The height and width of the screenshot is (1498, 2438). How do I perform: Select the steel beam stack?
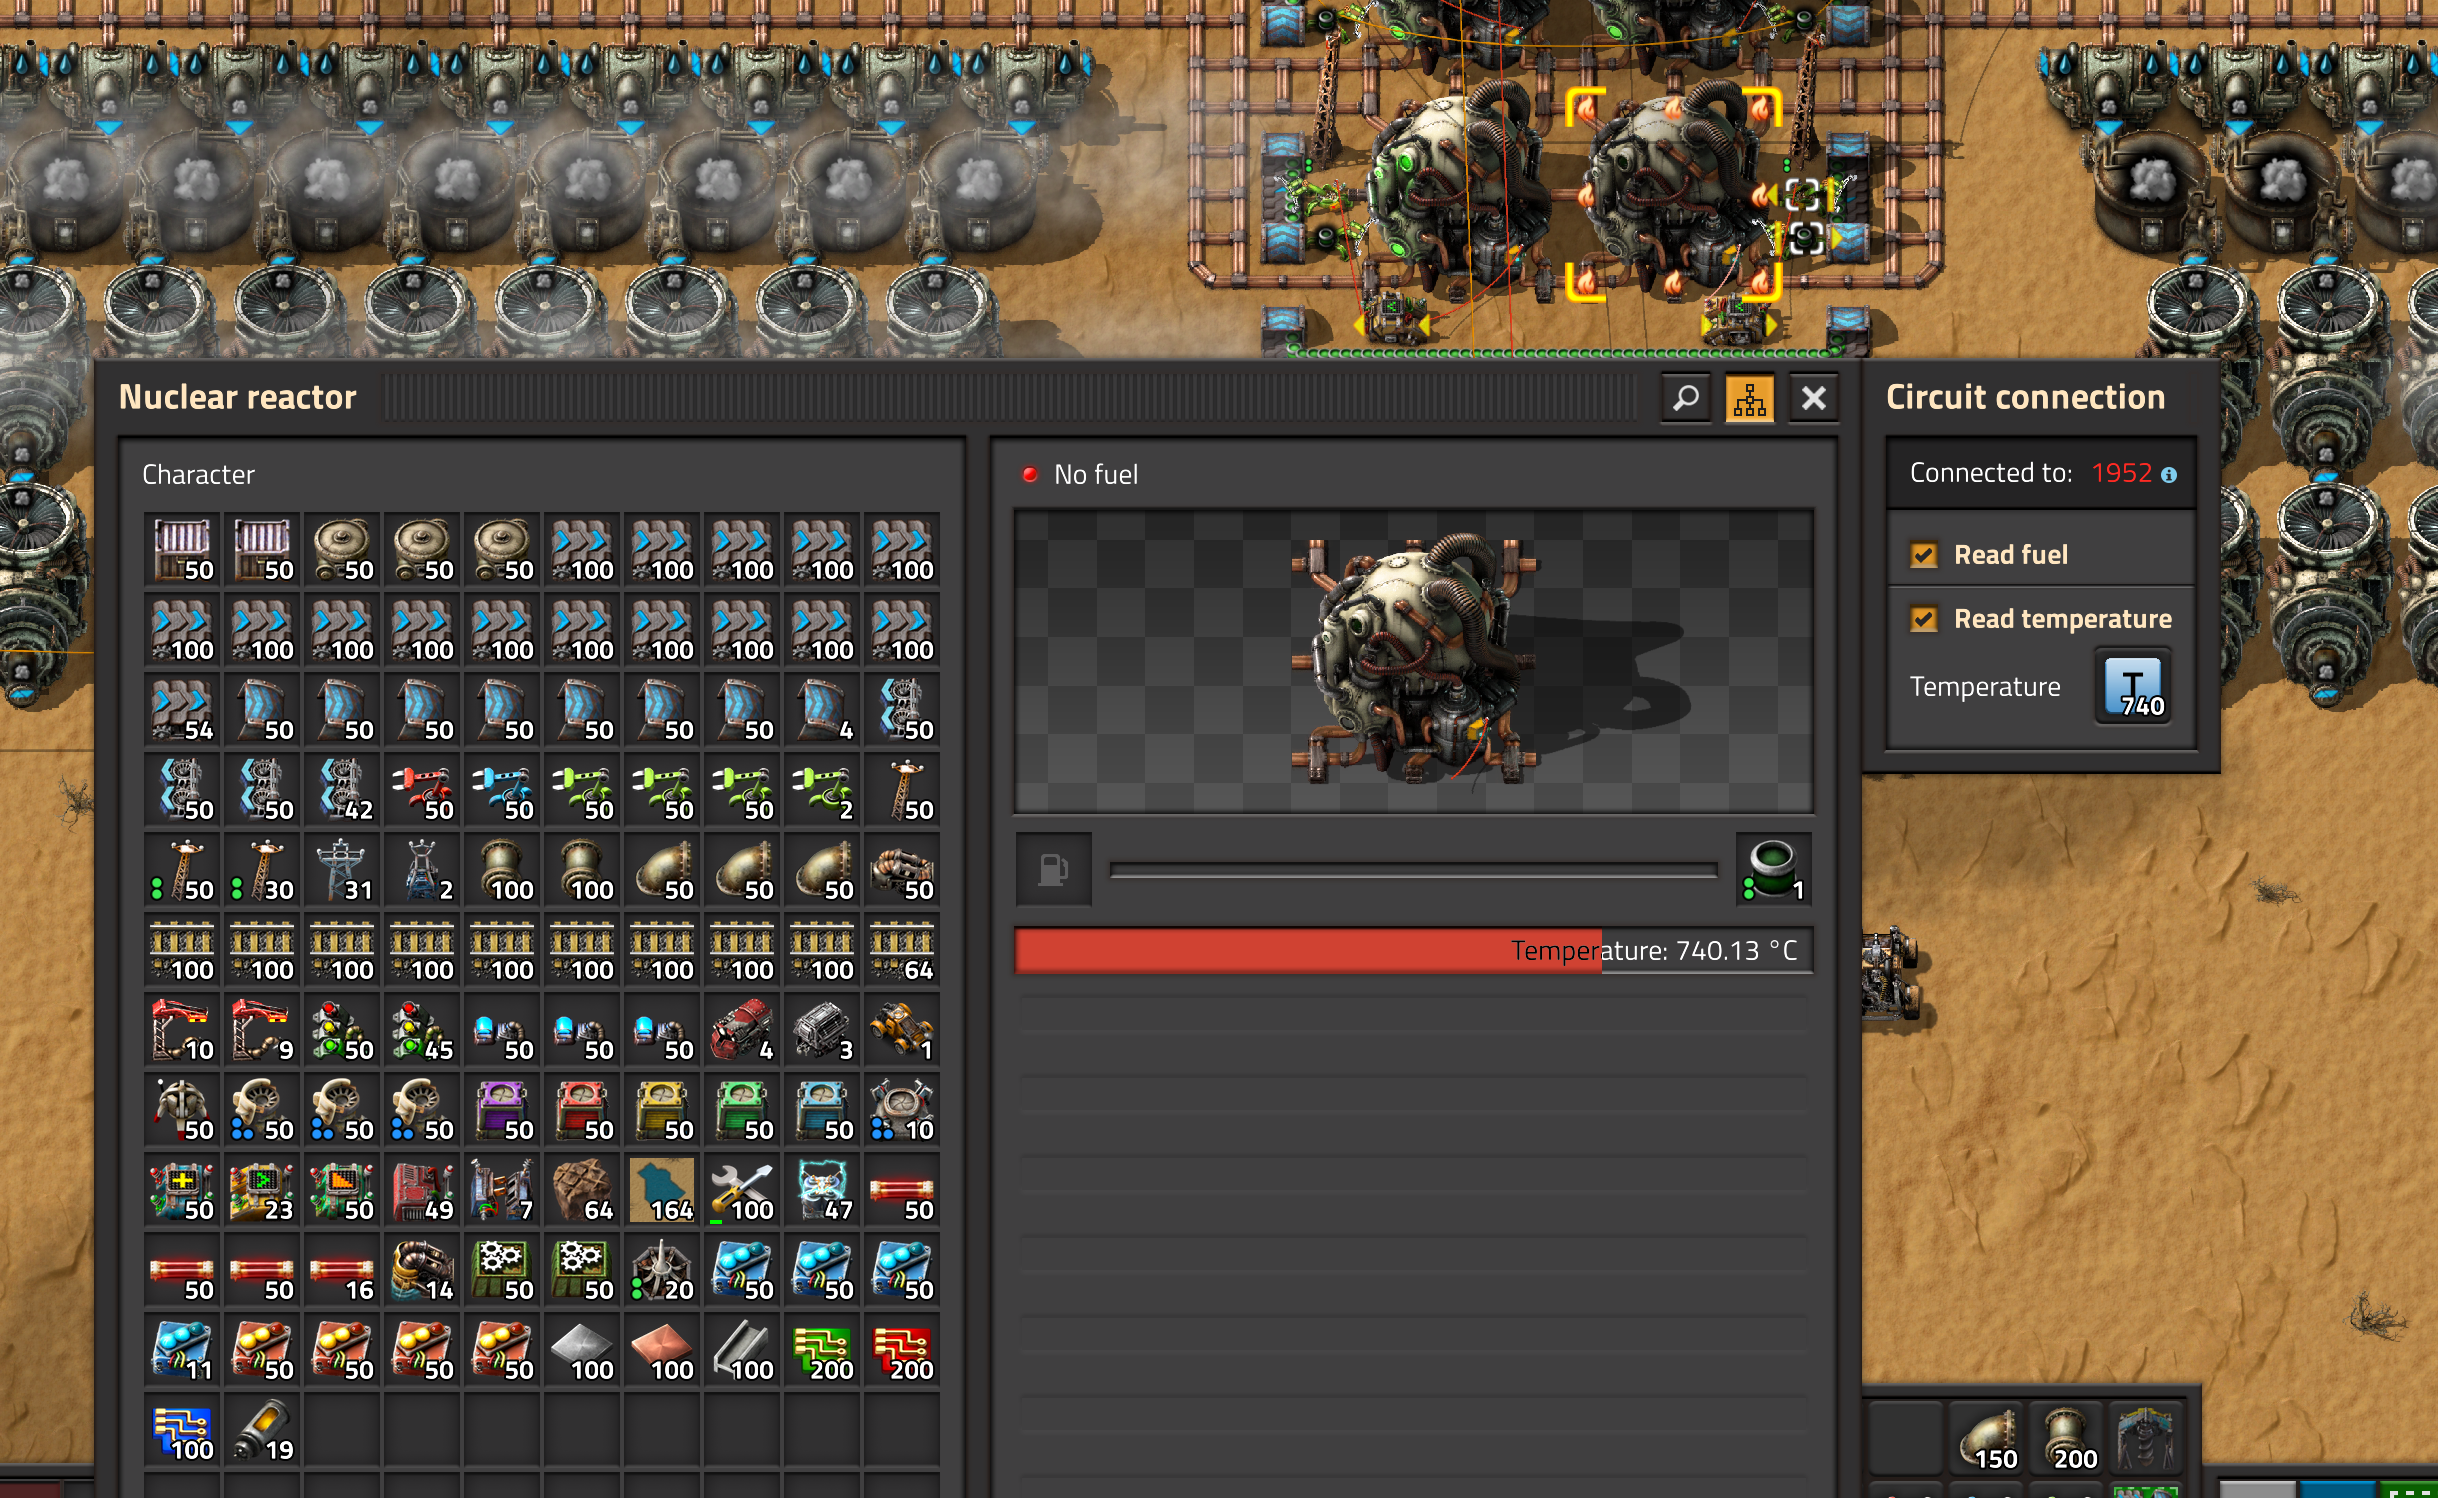pos(742,1349)
